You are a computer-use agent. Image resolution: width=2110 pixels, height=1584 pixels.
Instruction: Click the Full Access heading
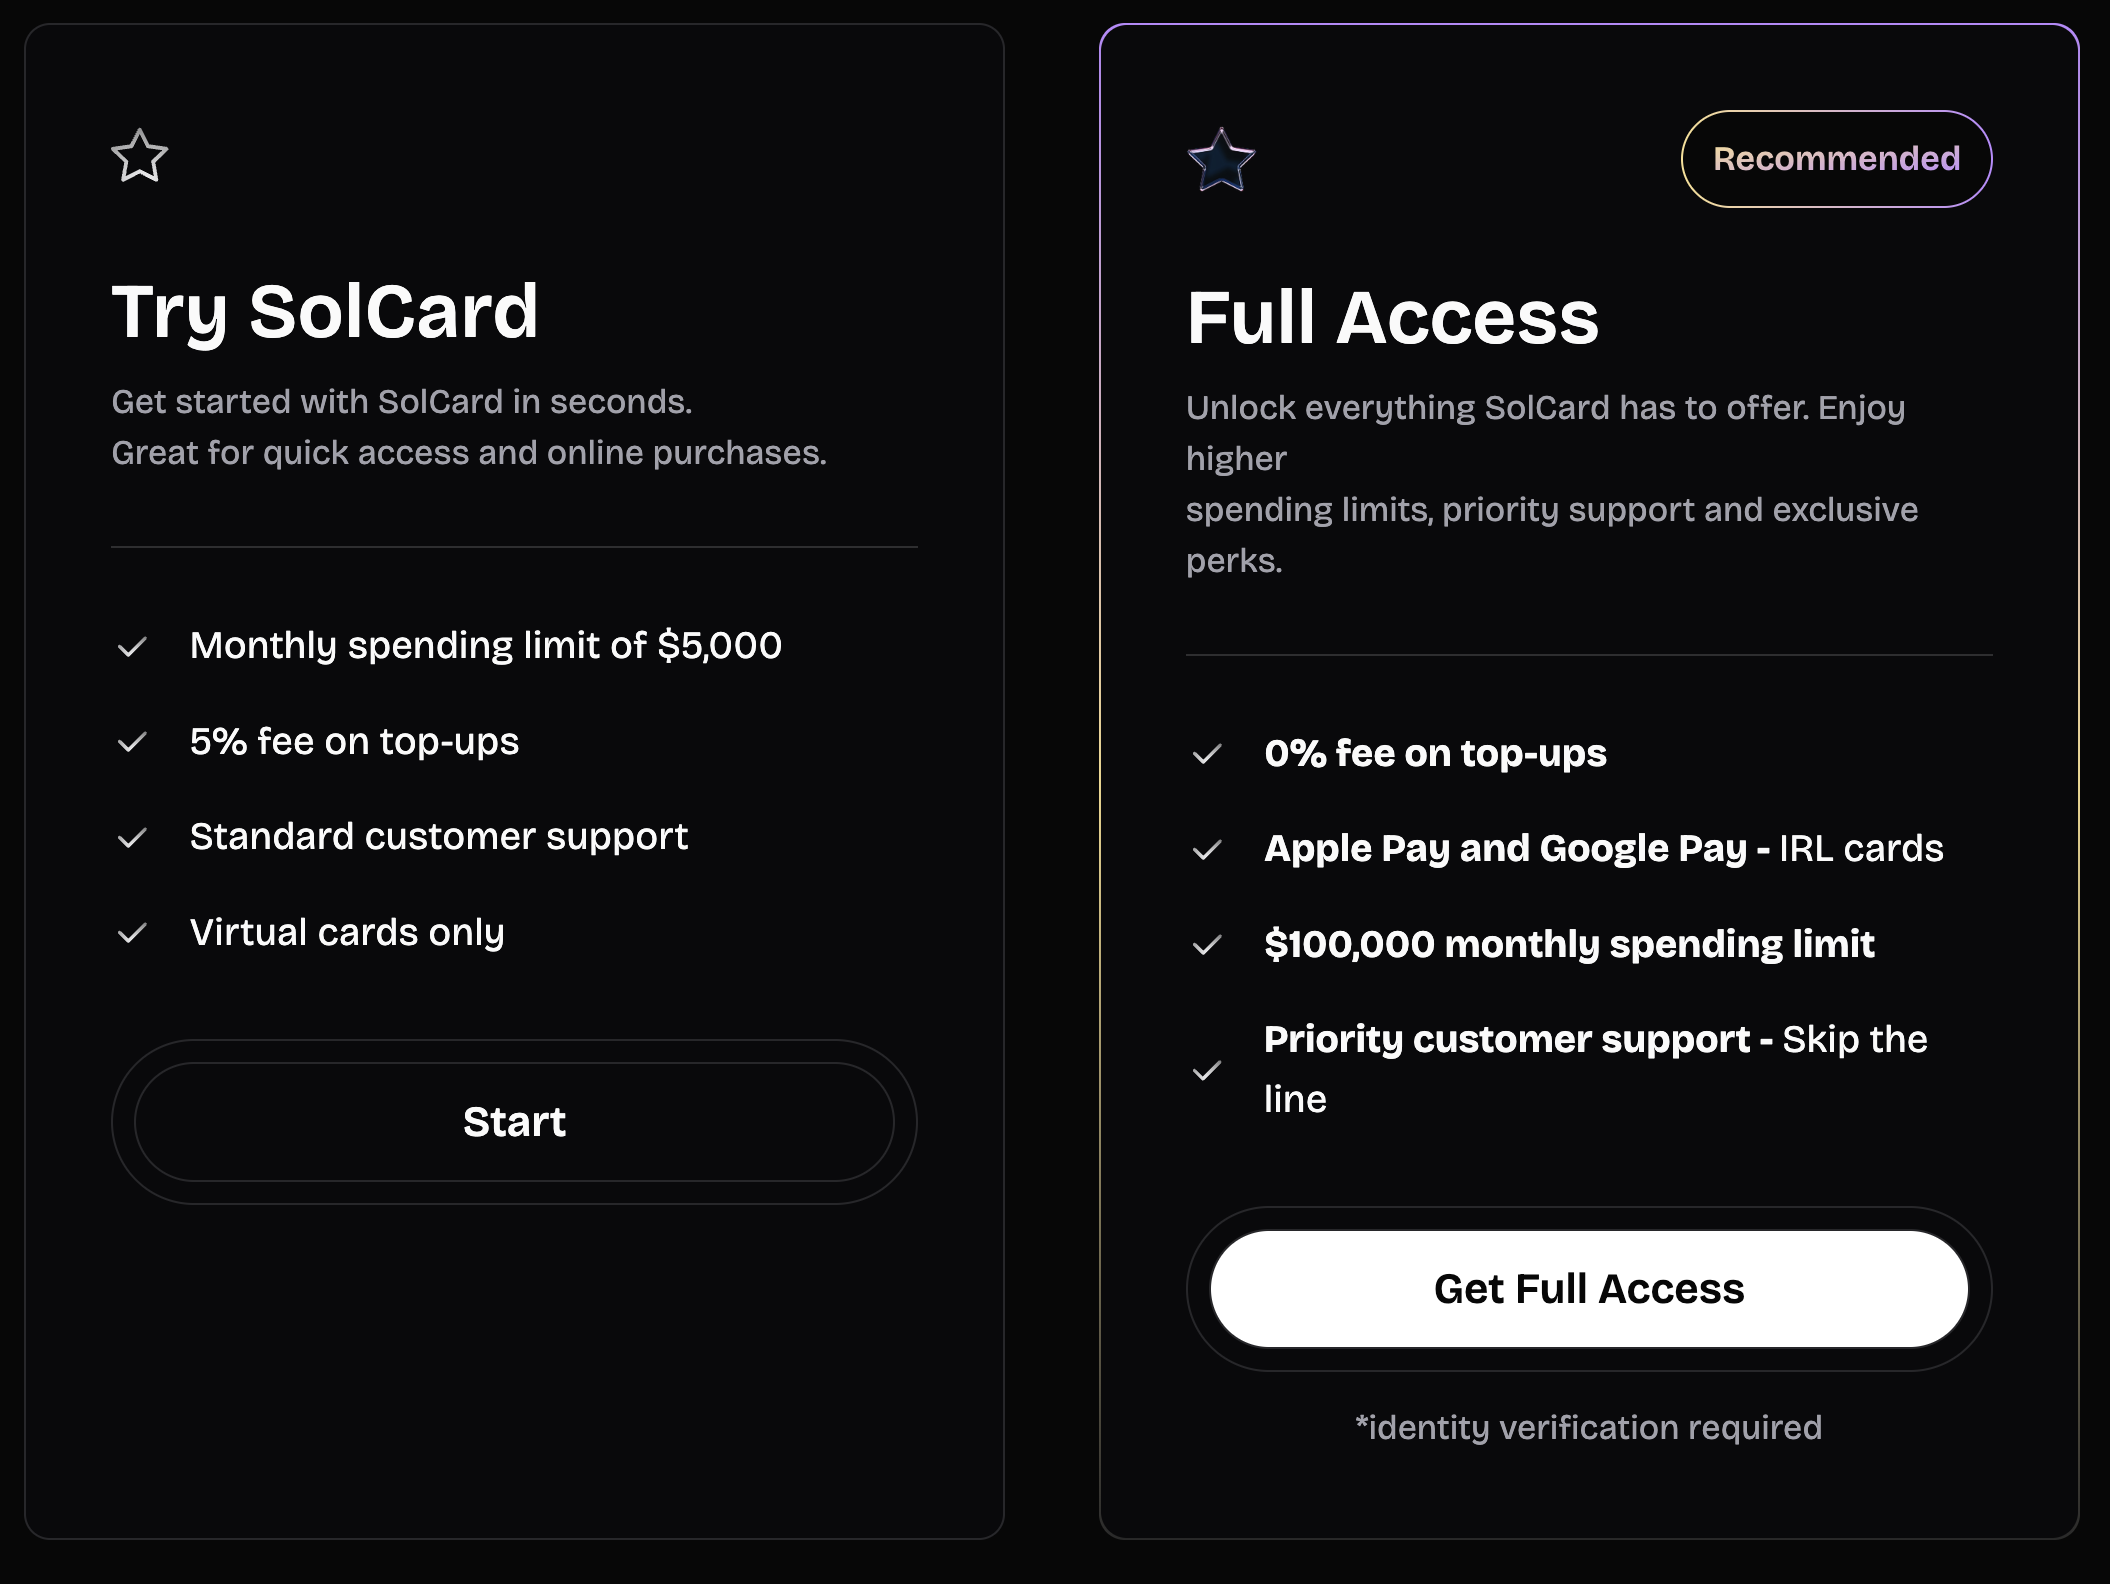coord(1393,318)
